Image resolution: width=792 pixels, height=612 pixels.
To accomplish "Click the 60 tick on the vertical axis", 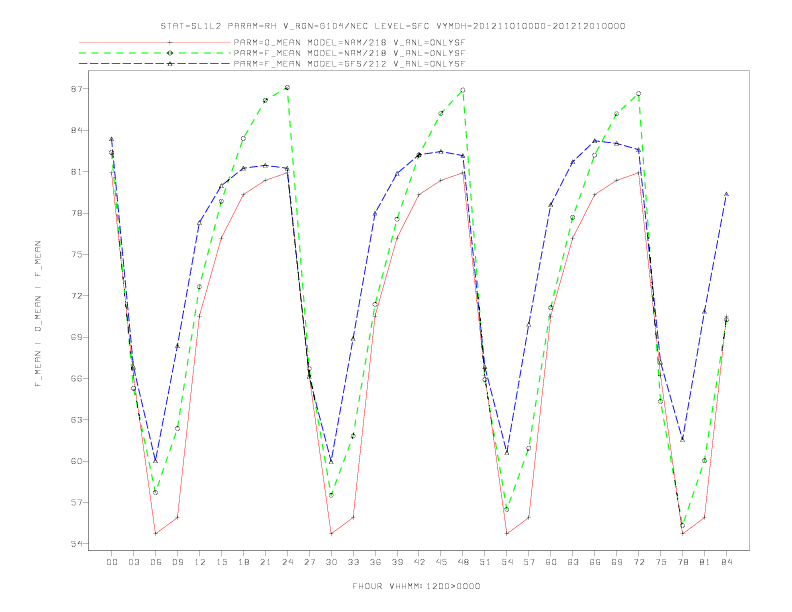I will 77,461.
